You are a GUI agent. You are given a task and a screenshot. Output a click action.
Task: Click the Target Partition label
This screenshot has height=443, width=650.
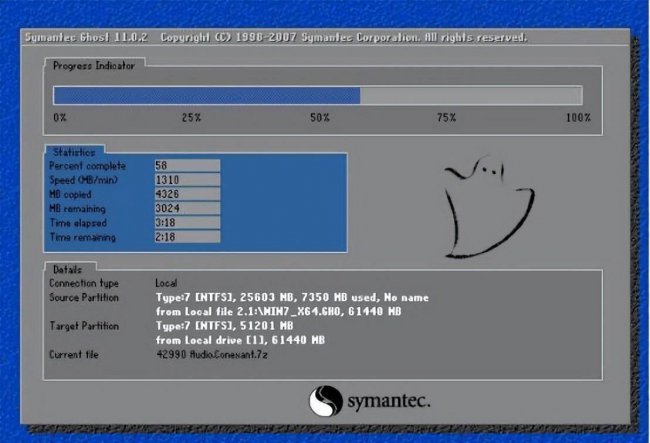point(84,326)
